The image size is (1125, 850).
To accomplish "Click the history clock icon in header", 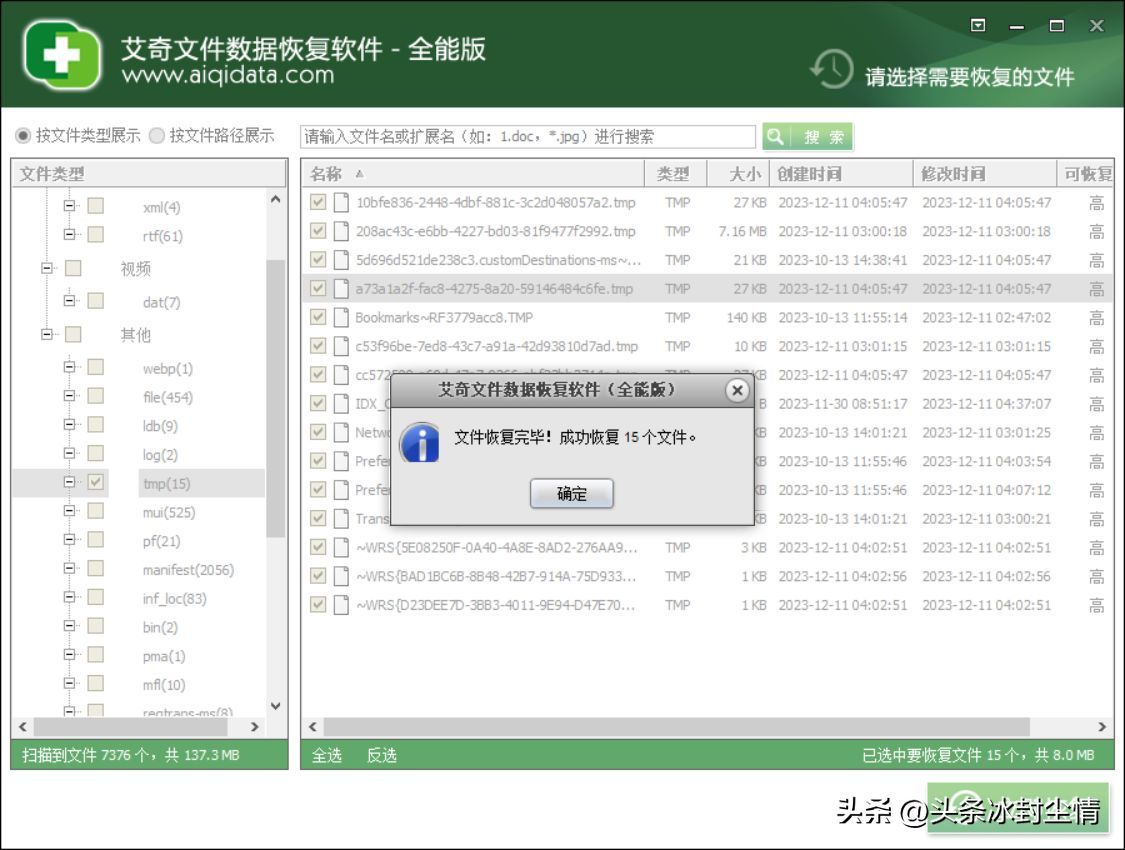I will point(831,70).
